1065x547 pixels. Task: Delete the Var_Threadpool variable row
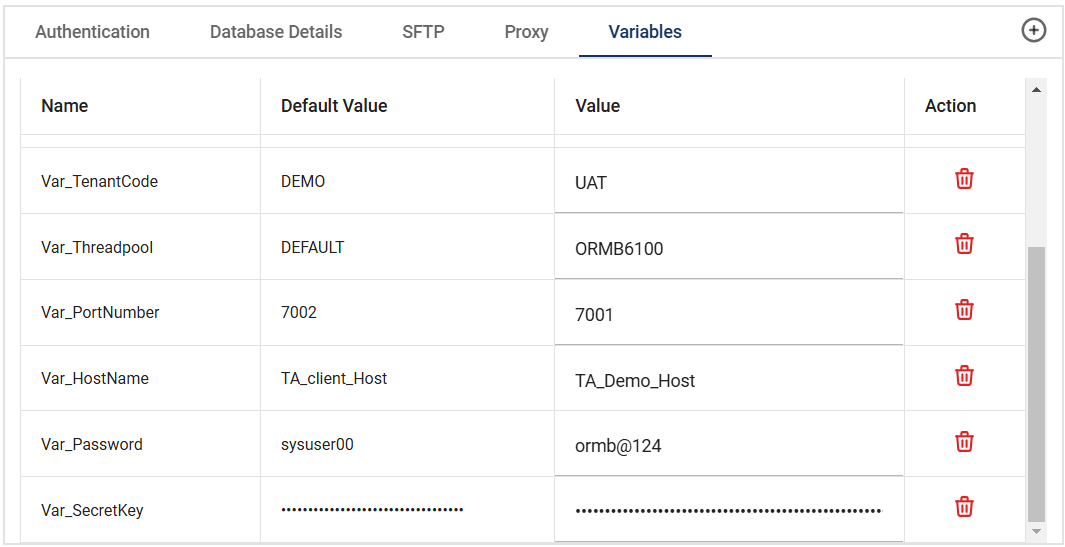coord(964,244)
